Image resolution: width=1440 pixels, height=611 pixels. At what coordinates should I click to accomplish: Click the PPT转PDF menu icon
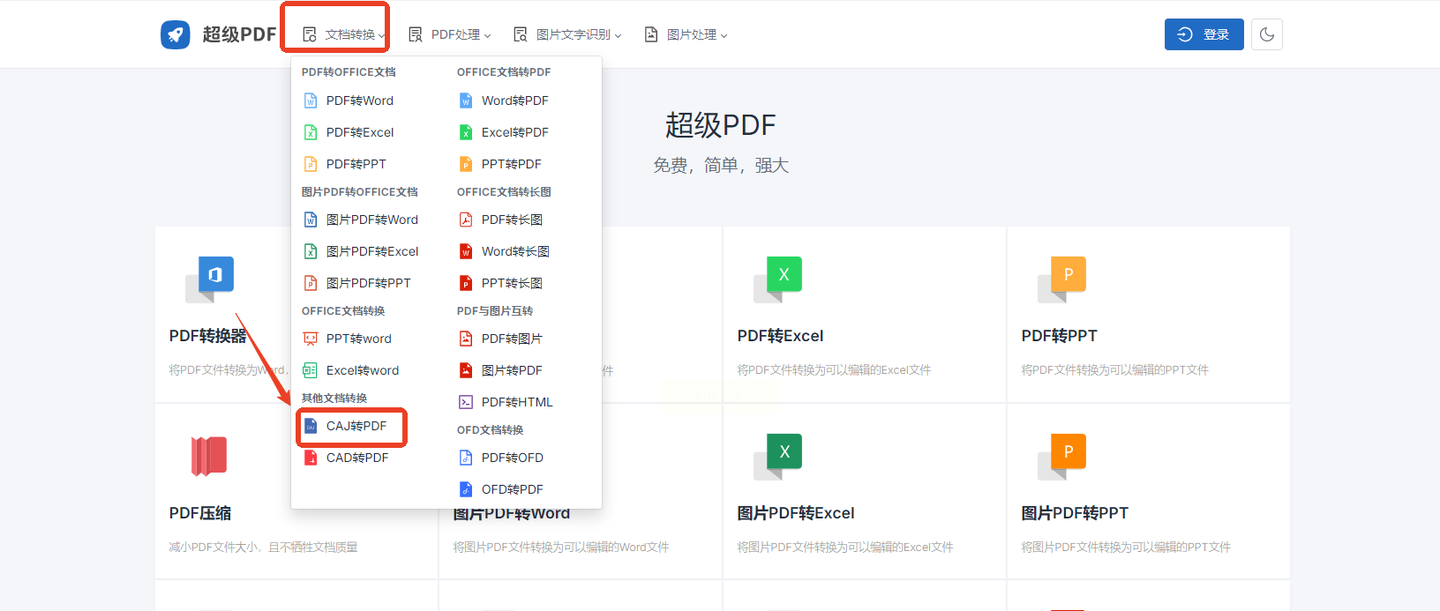click(x=465, y=164)
